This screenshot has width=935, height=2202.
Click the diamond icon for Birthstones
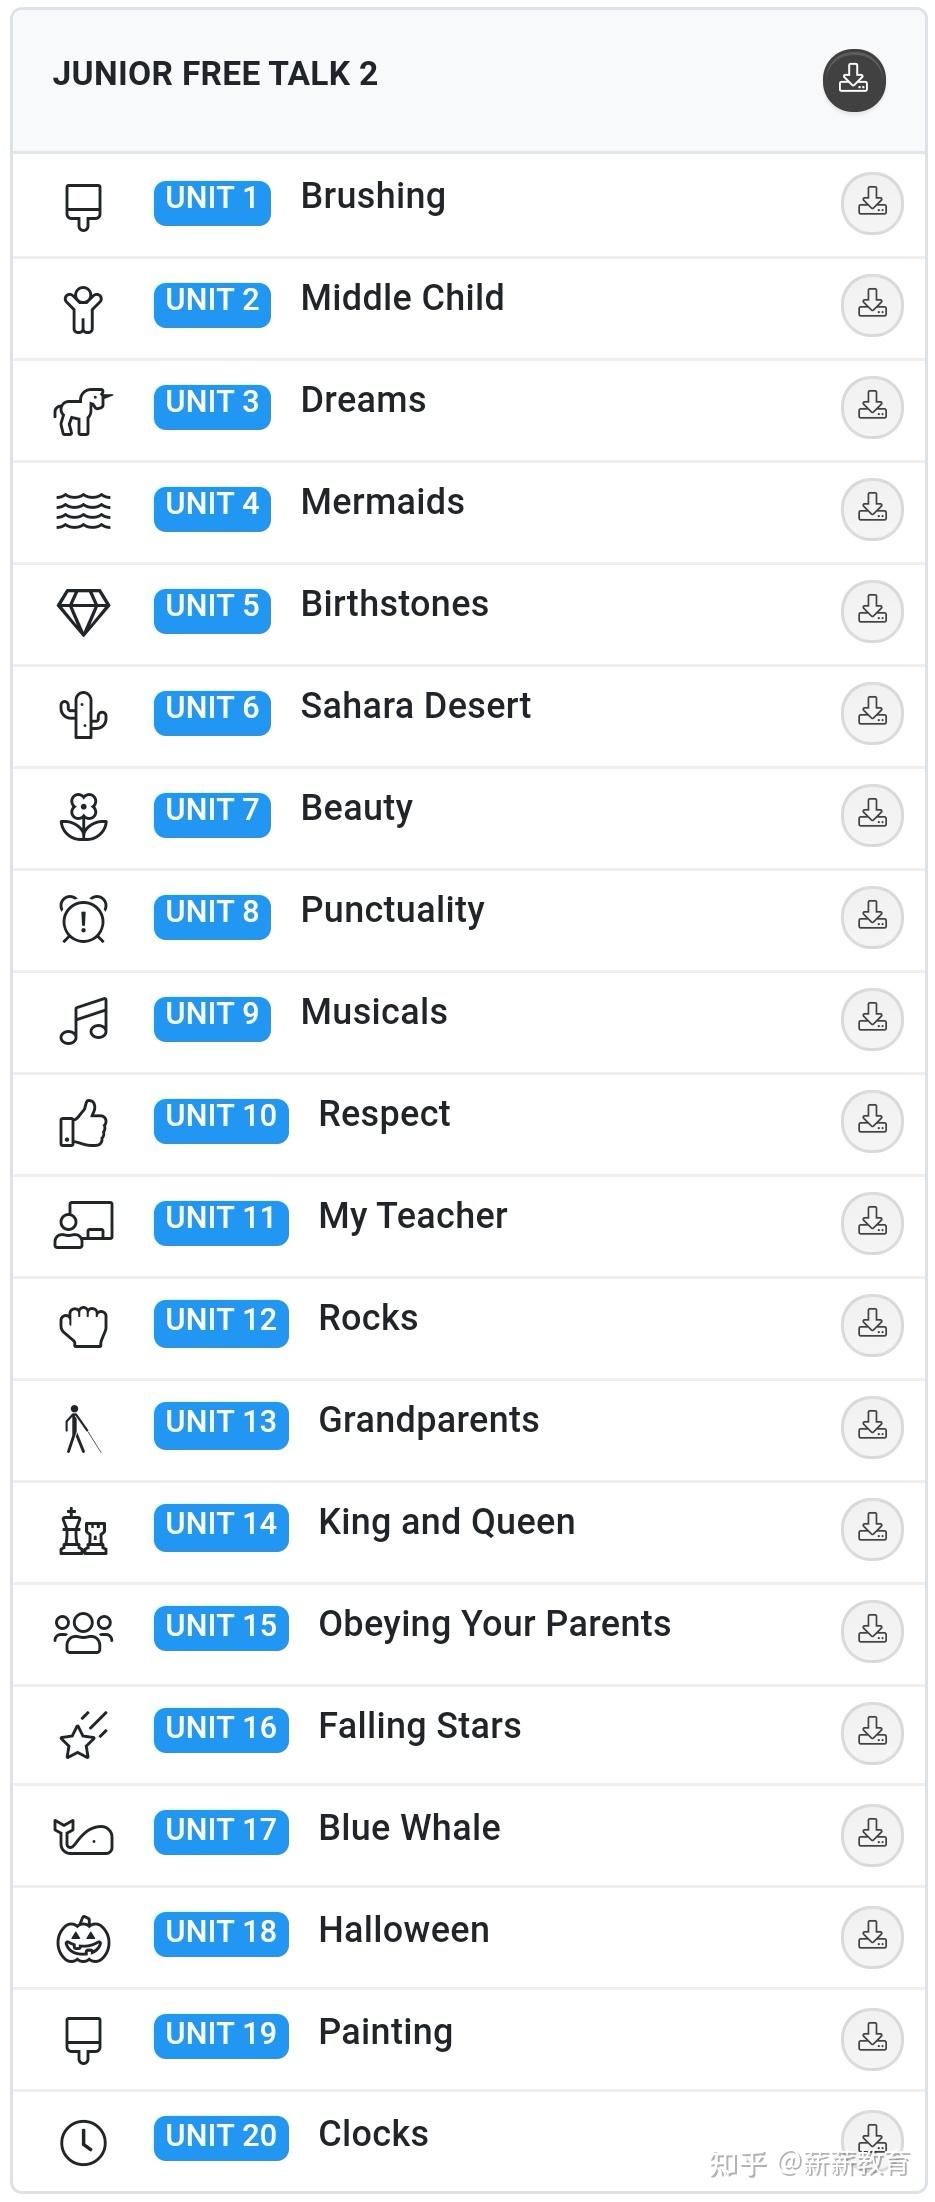point(83,612)
